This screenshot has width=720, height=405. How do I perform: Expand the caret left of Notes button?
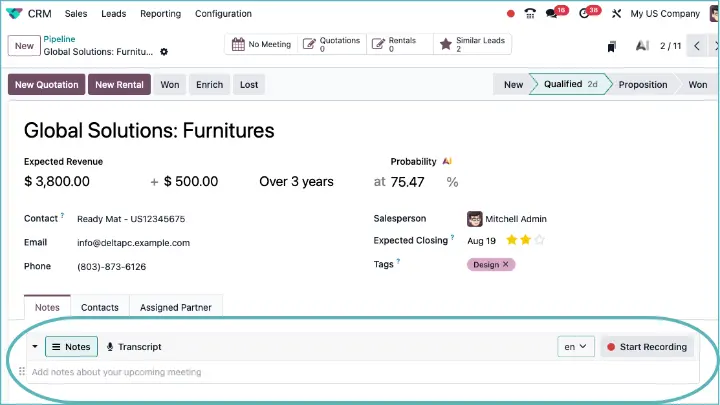coord(35,347)
